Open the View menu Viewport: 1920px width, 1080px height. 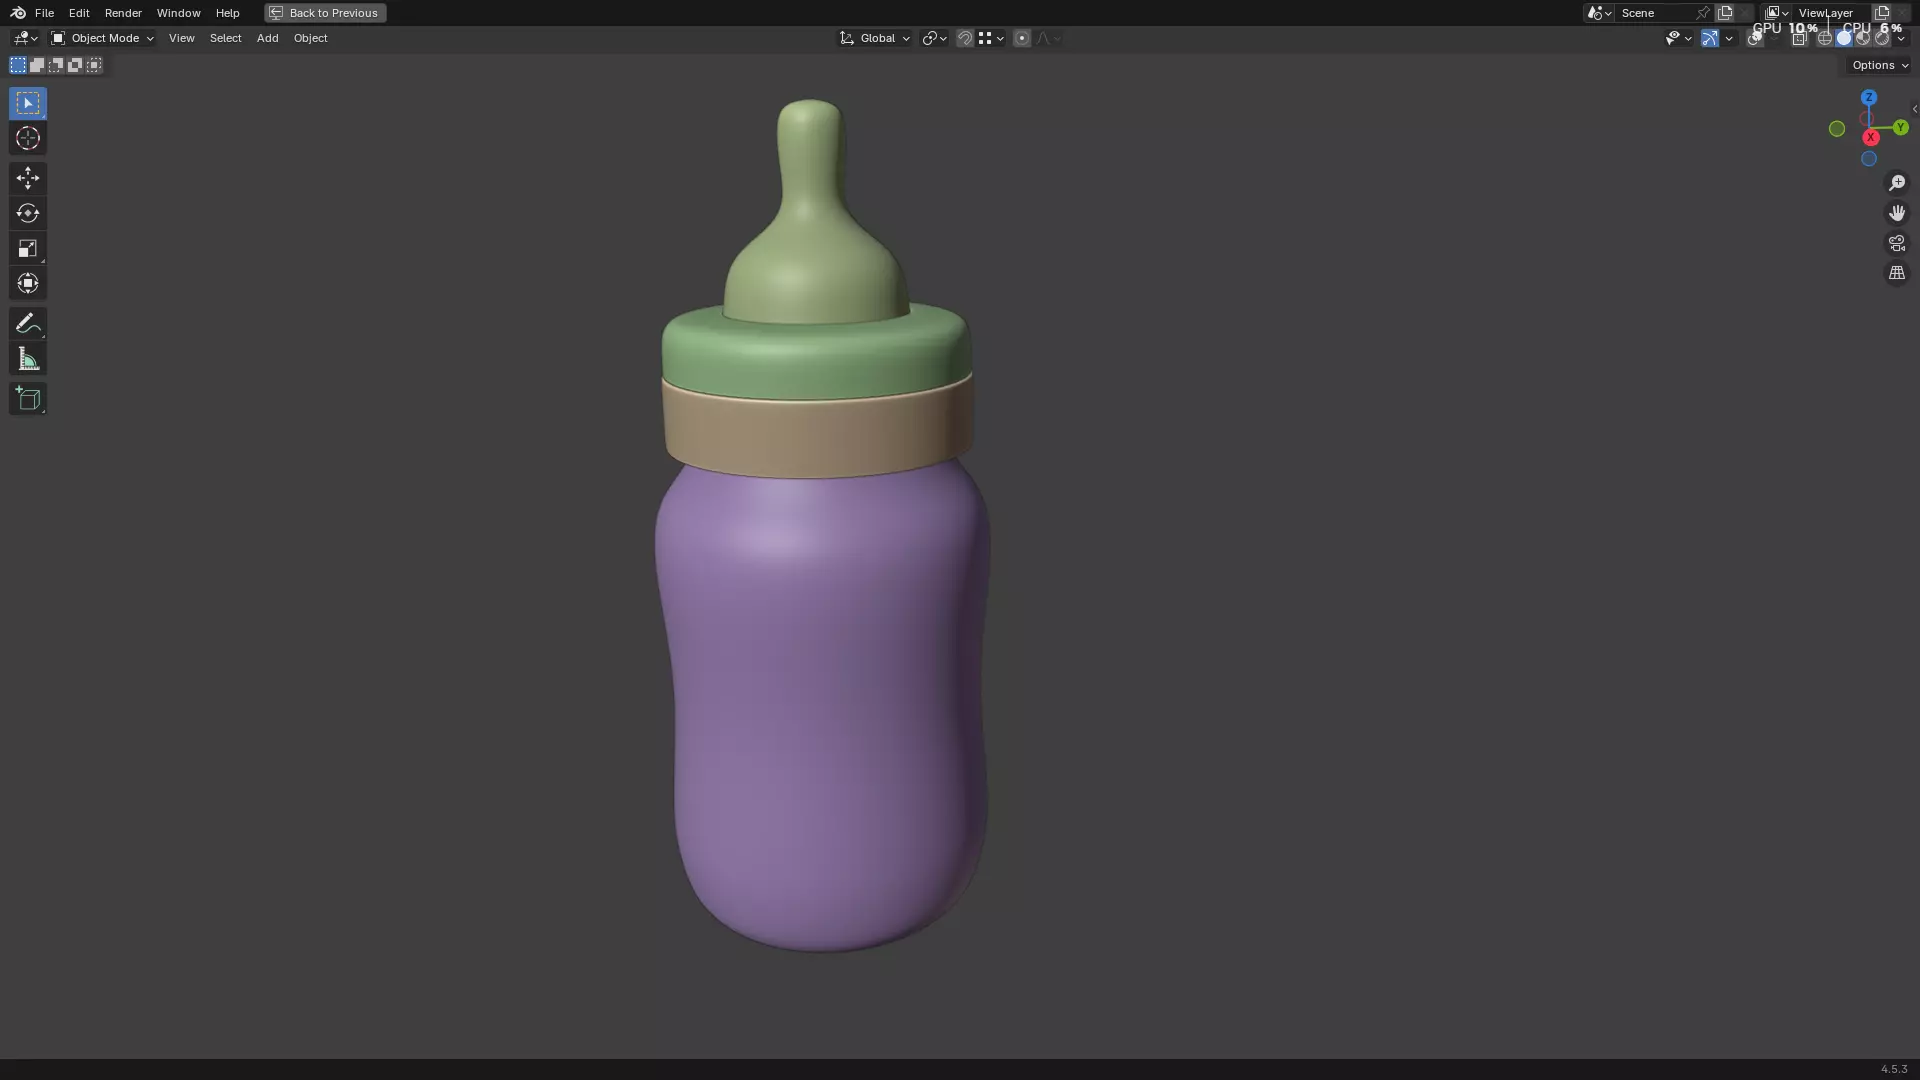click(x=181, y=38)
